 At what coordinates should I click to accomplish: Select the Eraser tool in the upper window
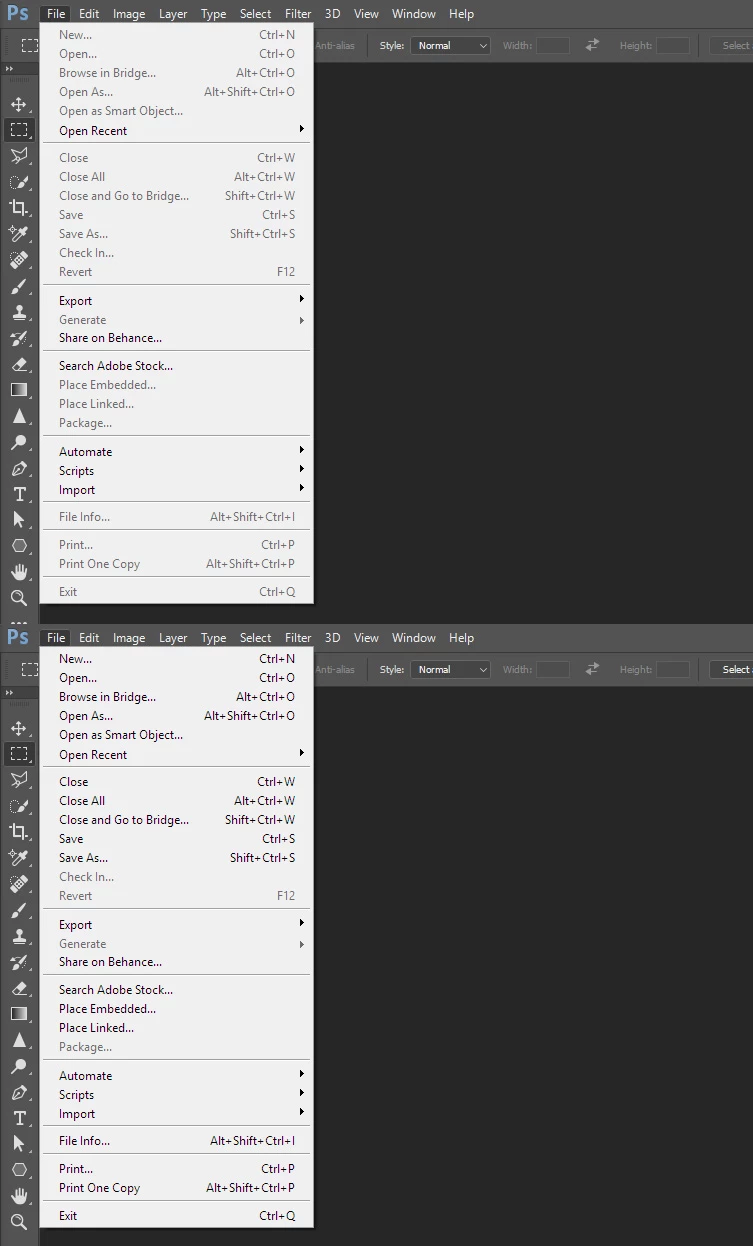19,364
